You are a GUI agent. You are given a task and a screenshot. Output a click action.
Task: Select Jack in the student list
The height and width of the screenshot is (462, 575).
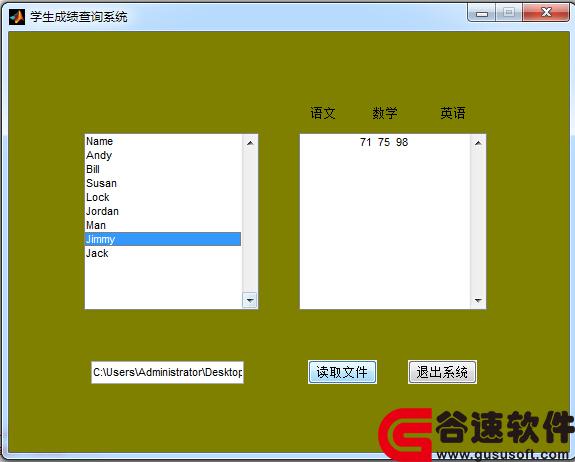pyautogui.click(x=163, y=253)
